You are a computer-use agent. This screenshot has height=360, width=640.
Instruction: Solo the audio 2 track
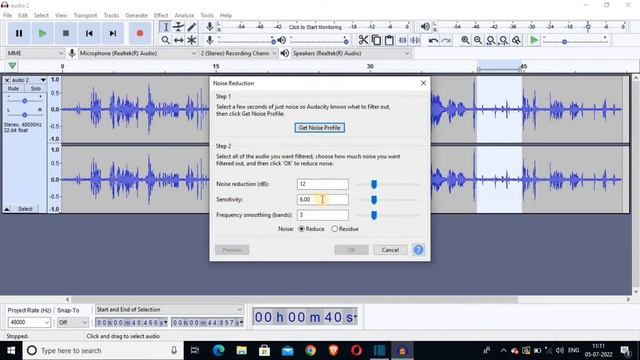tap(36, 89)
